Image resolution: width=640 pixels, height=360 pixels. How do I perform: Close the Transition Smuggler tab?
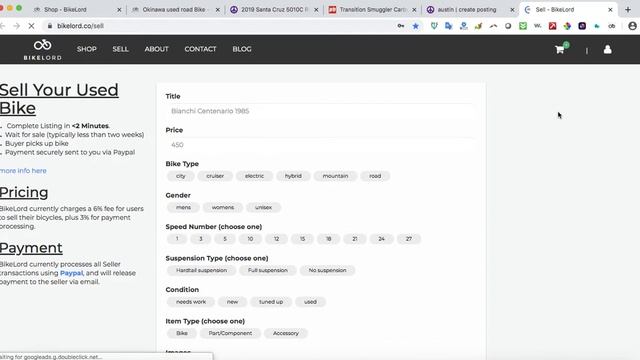pos(414,9)
